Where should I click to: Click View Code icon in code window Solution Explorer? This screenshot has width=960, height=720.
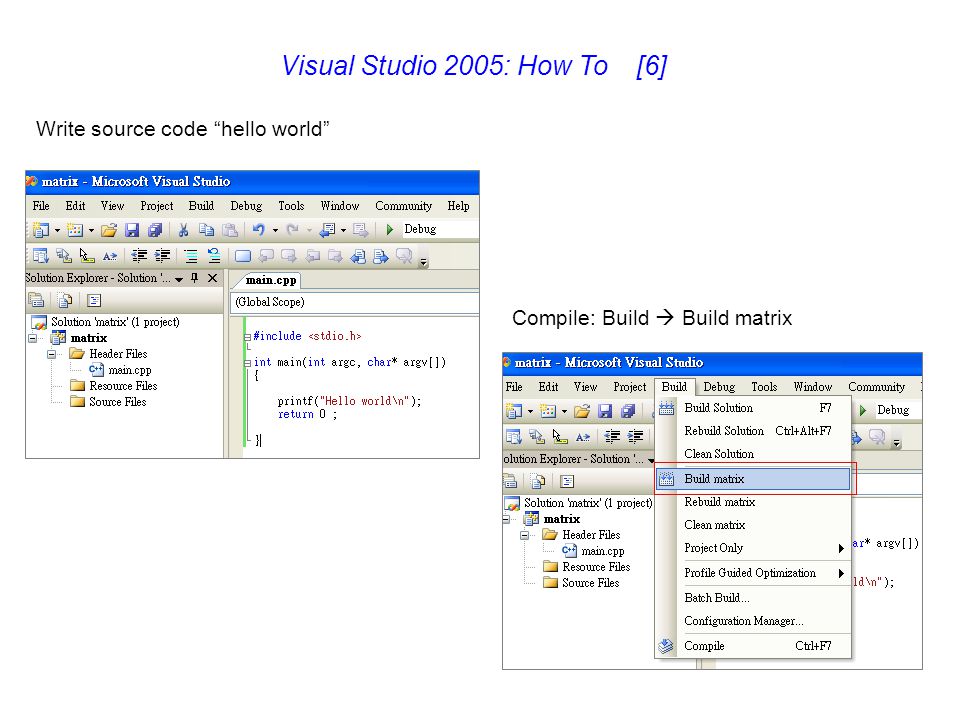94,300
